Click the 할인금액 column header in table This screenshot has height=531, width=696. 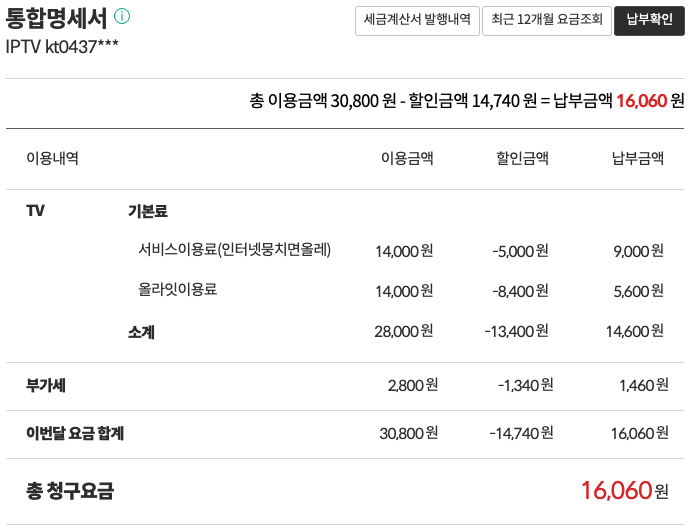pos(522,158)
